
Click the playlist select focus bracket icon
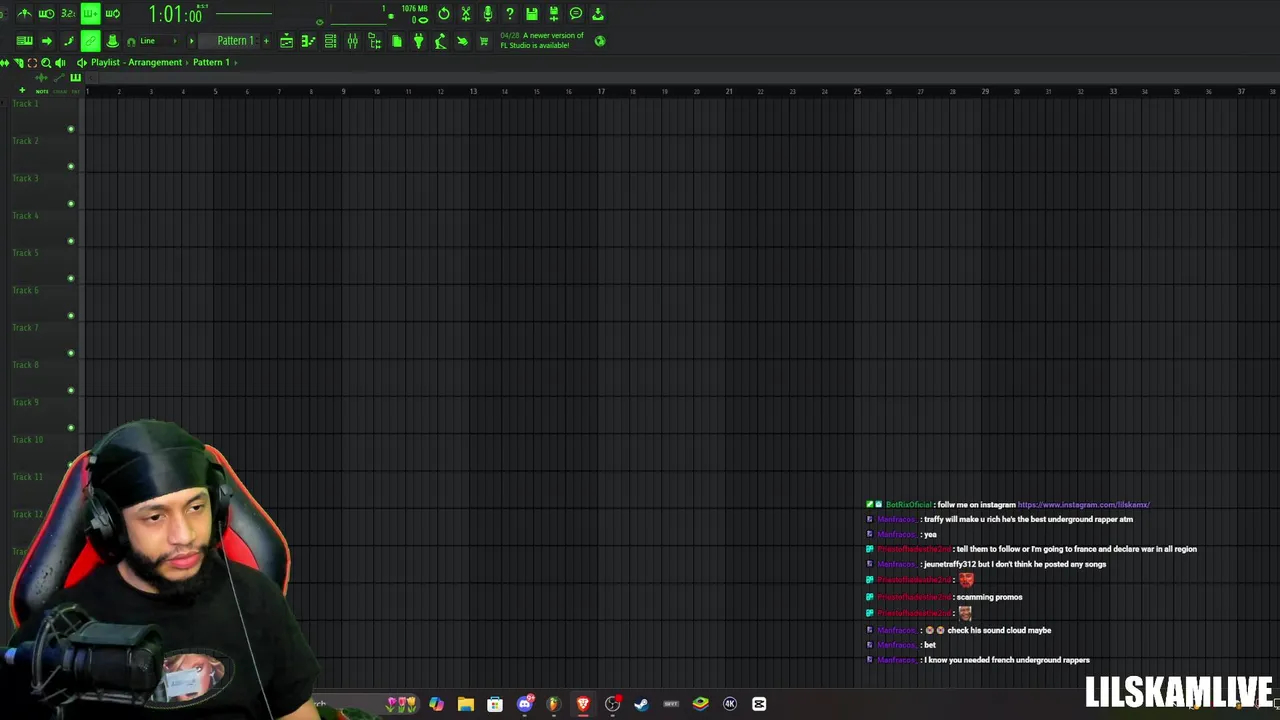coord(32,63)
